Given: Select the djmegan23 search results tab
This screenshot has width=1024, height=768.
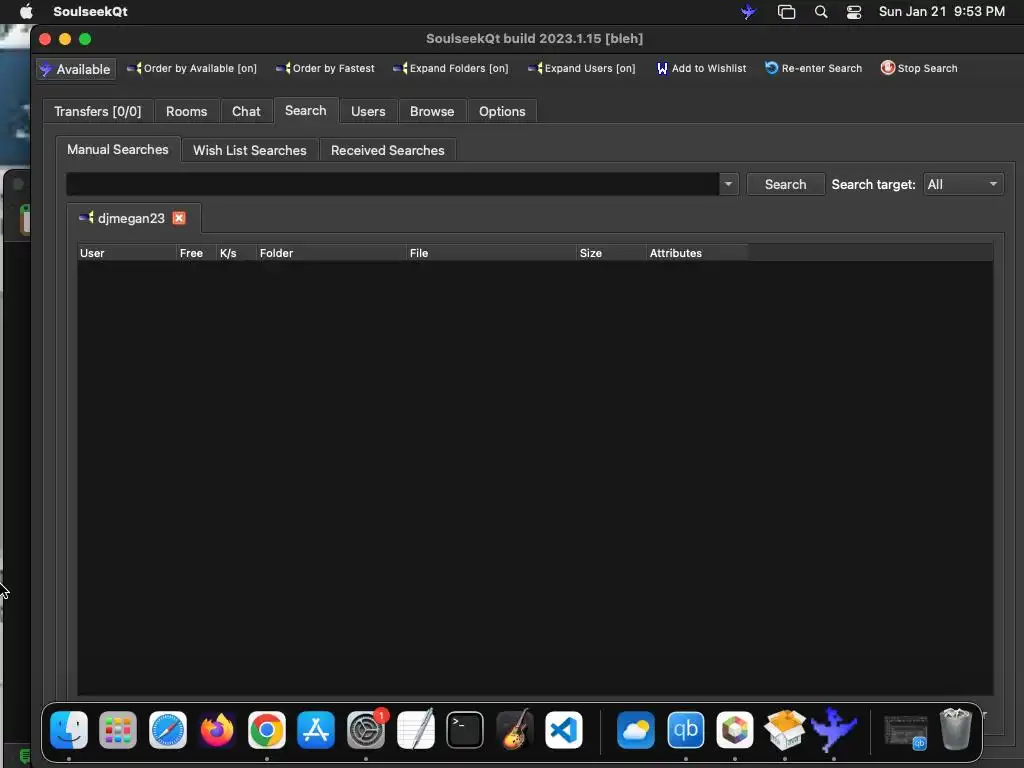Looking at the screenshot, I should coord(131,218).
